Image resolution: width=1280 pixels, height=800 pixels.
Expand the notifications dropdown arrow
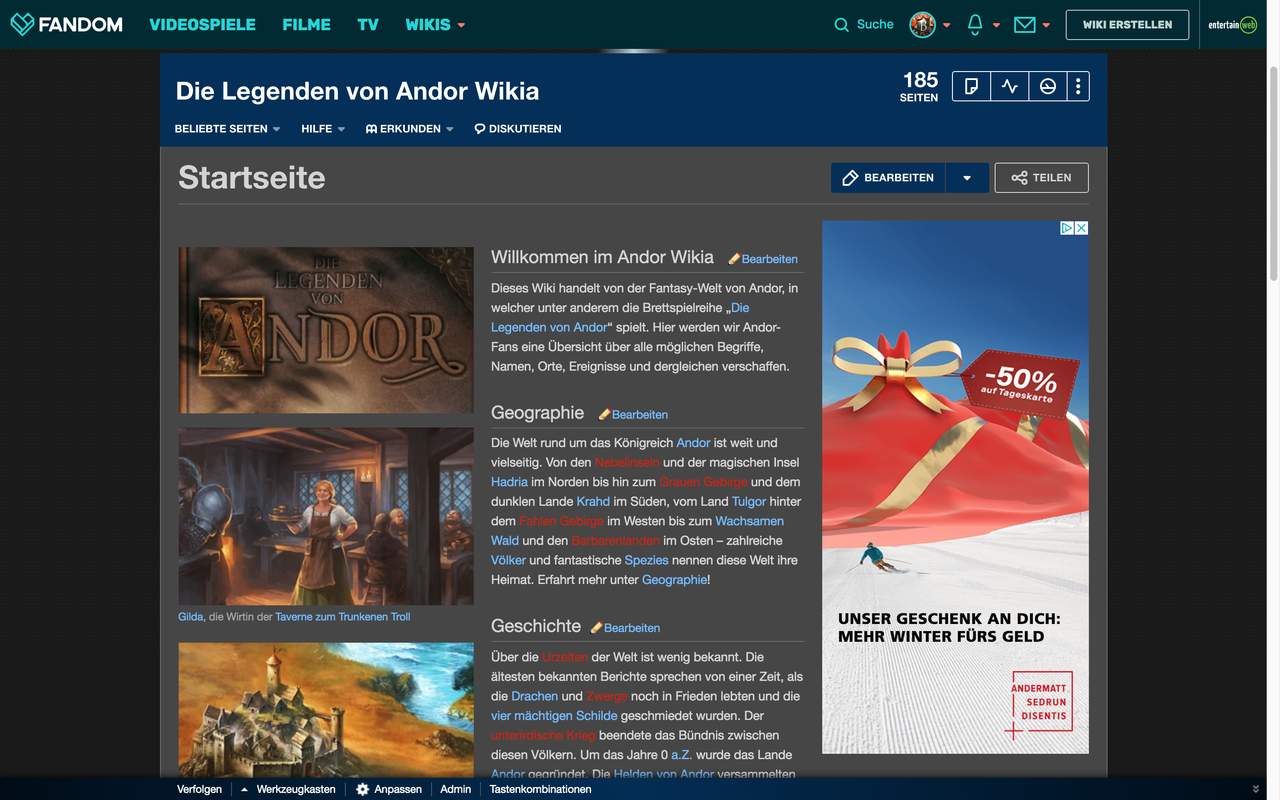[996, 26]
